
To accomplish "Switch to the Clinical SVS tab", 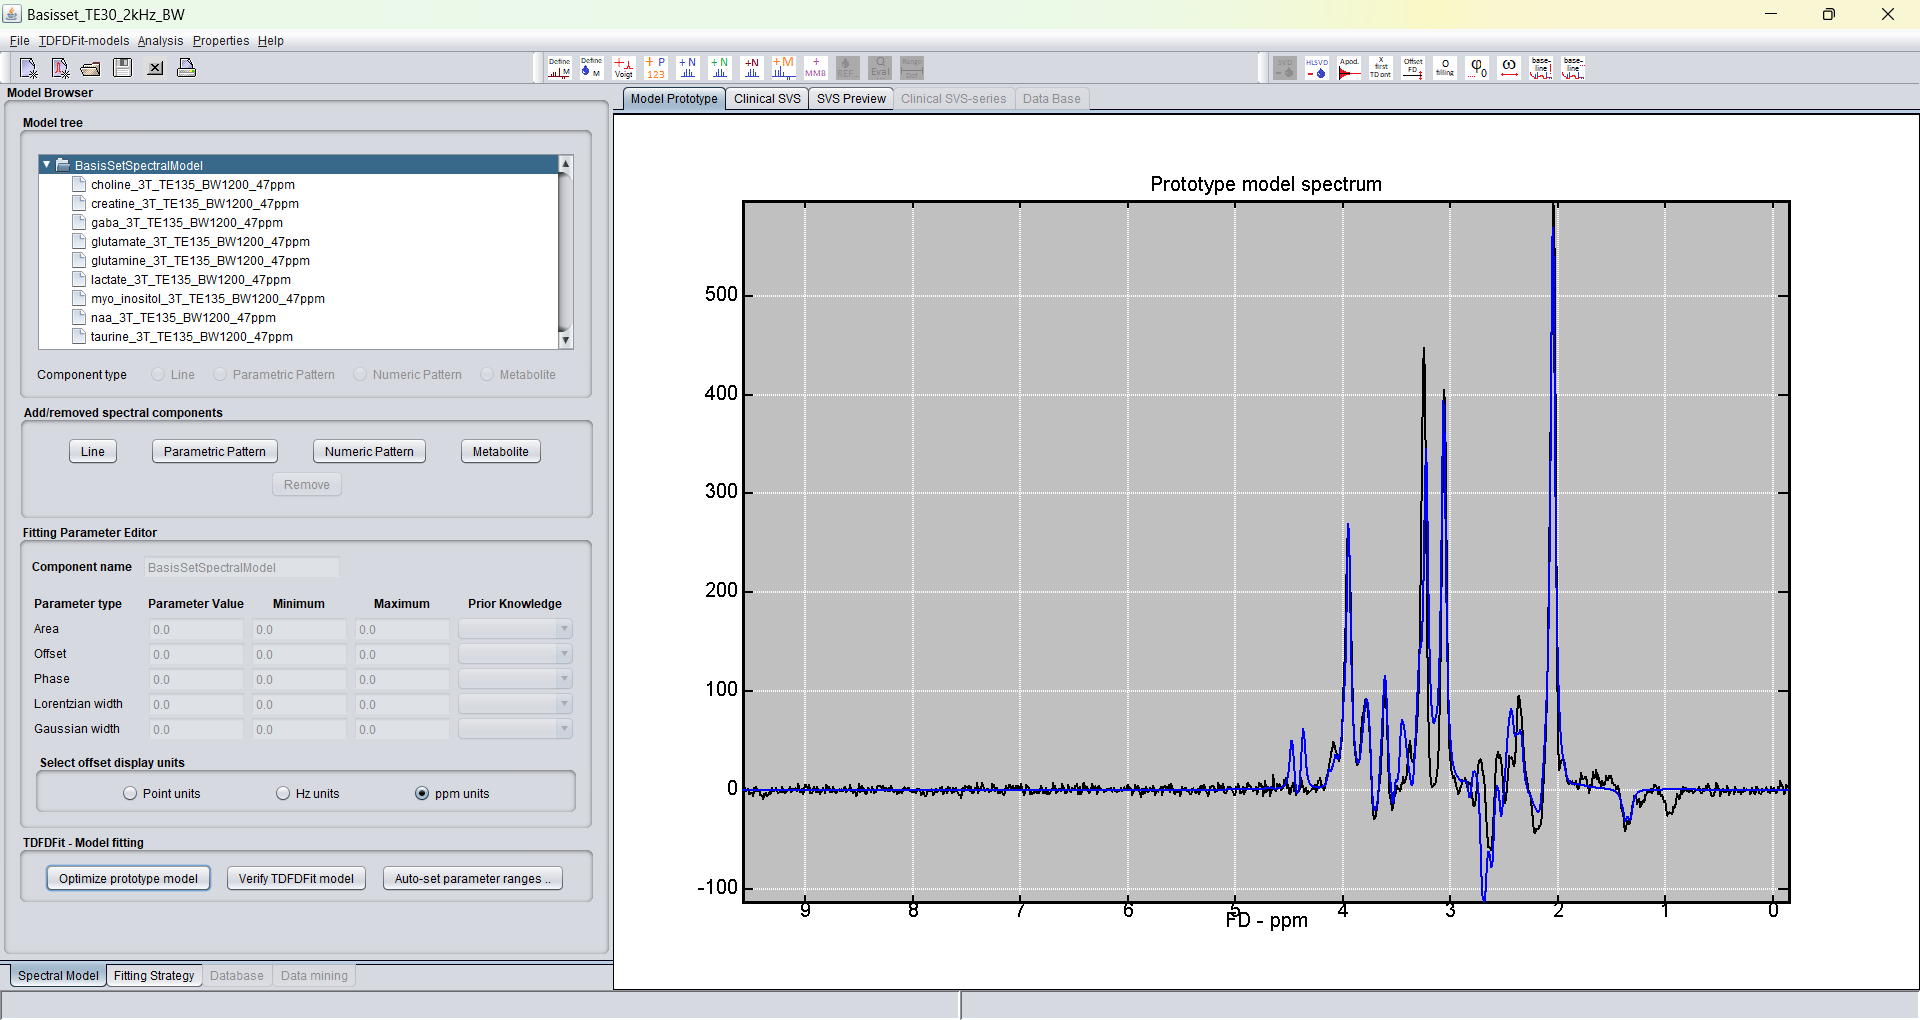I will 767,99.
